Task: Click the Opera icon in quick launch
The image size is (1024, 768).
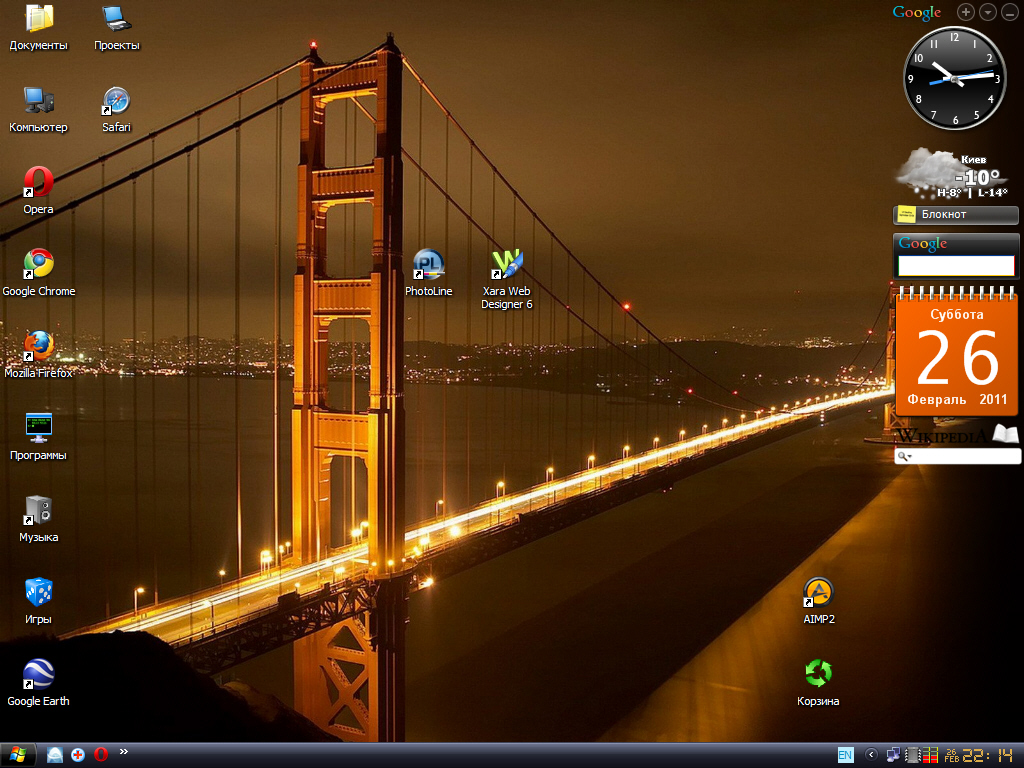Action: point(100,755)
